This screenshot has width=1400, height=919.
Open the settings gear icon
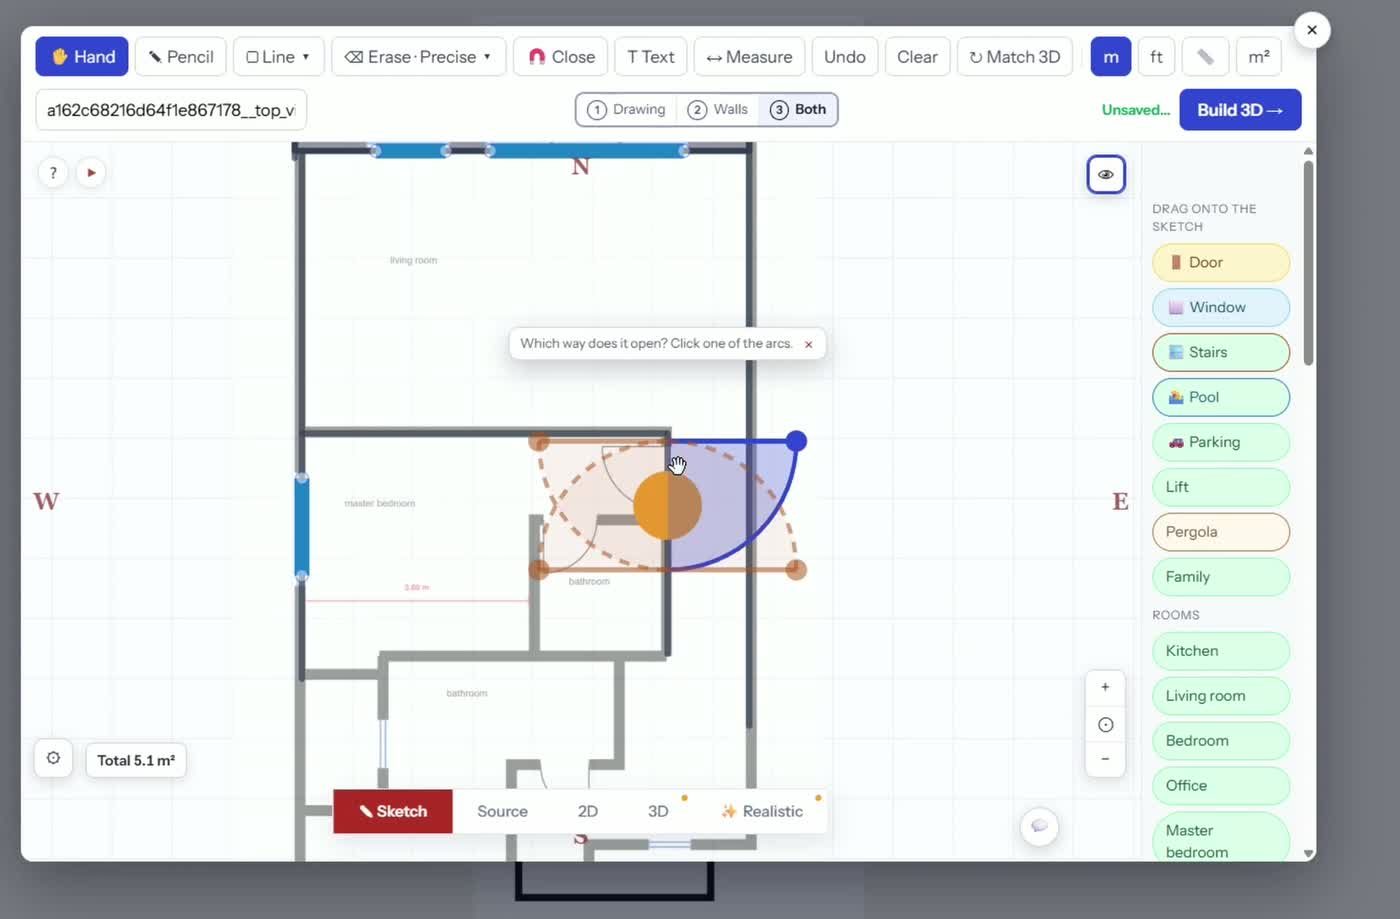[53, 758]
